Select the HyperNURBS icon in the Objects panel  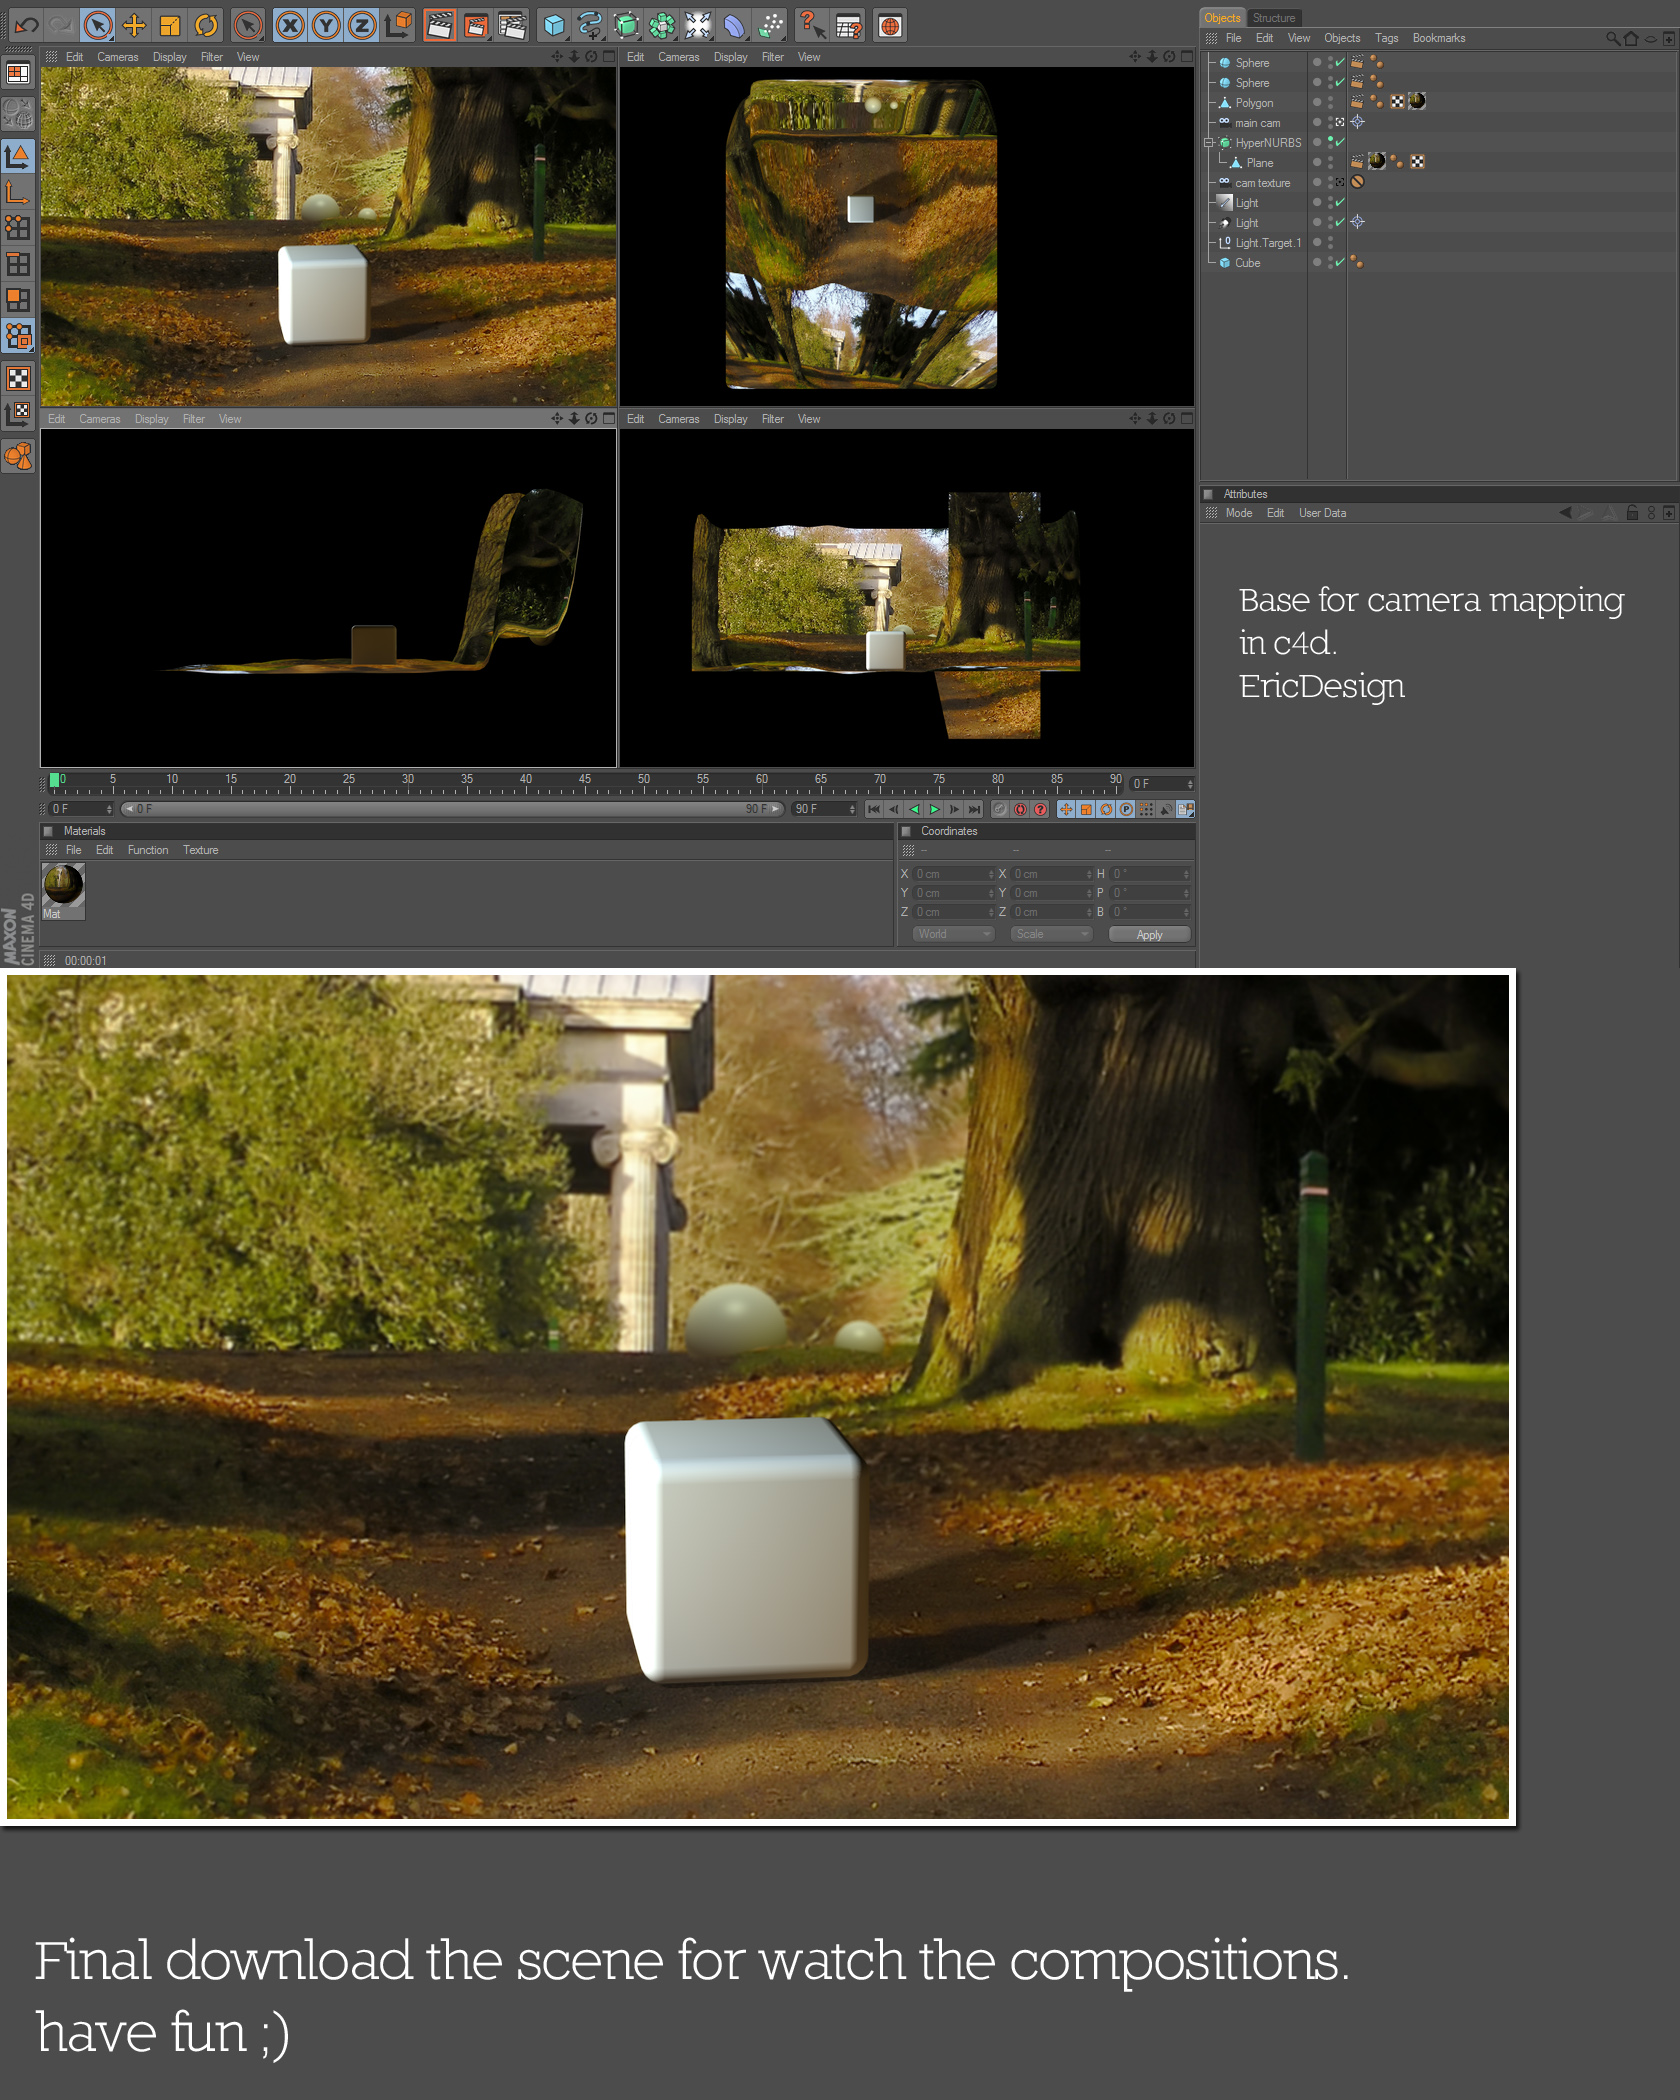click(x=1224, y=142)
